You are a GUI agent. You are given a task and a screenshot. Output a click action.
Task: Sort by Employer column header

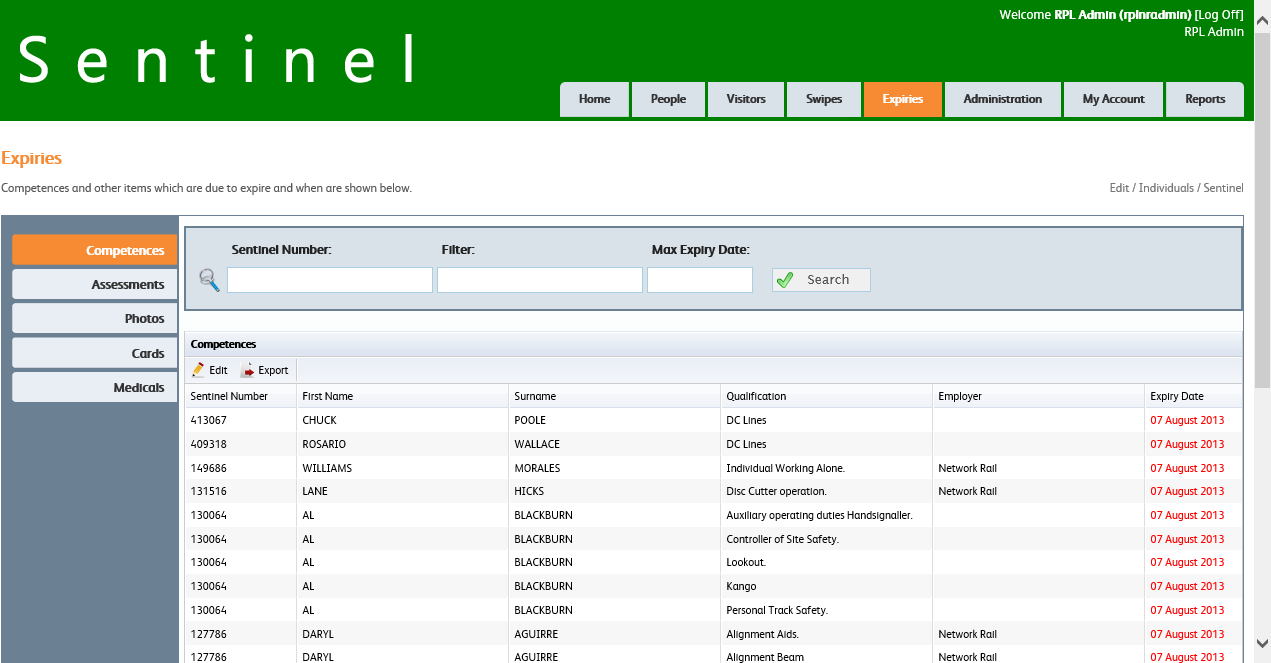[1039, 396]
